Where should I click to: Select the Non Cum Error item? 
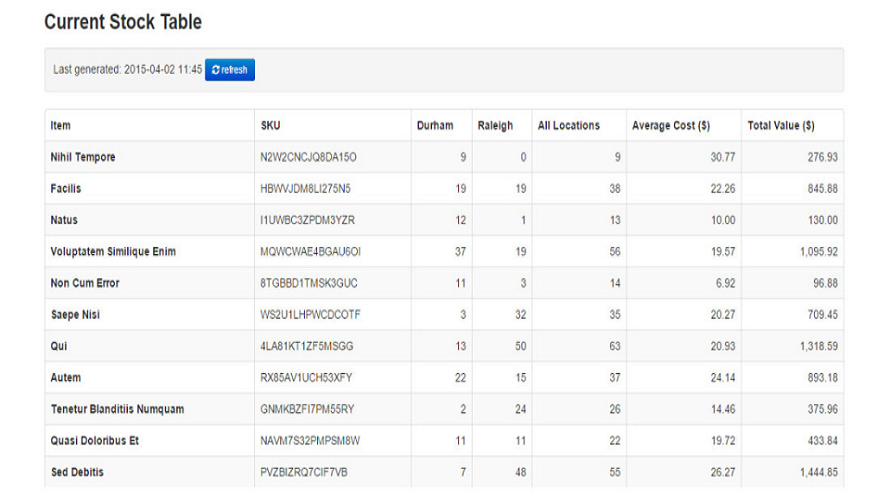click(x=85, y=283)
